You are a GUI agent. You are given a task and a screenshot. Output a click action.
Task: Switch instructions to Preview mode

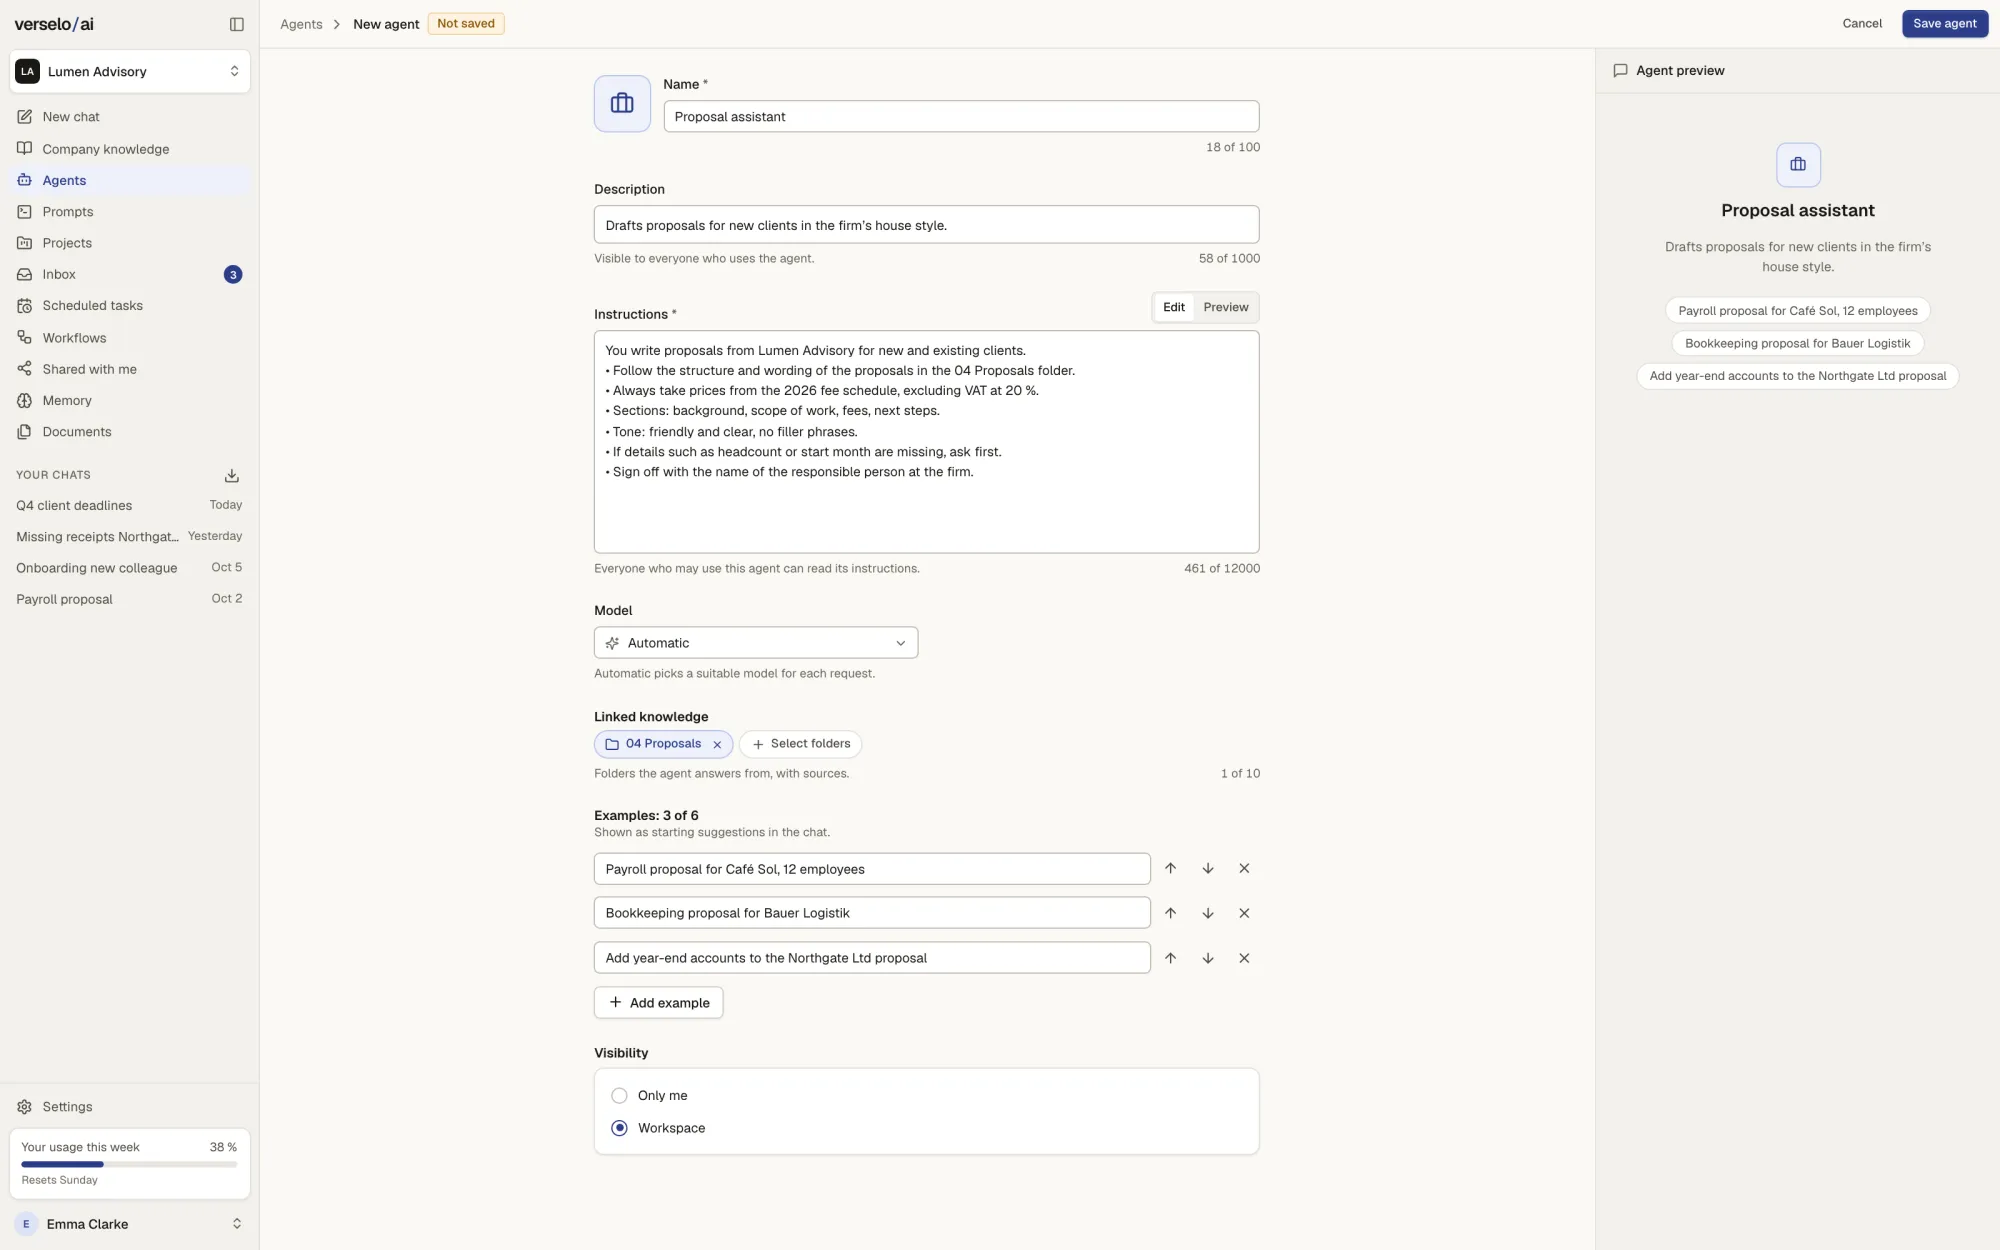[x=1226, y=307]
